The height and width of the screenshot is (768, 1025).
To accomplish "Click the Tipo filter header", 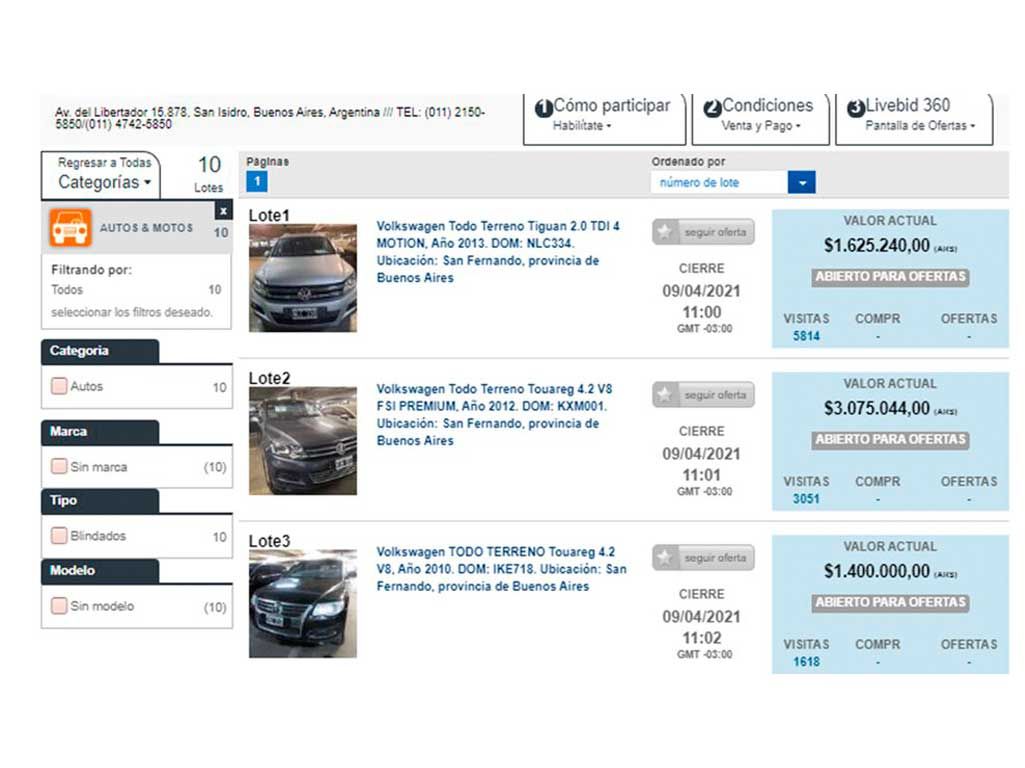I will pos(100,501).
